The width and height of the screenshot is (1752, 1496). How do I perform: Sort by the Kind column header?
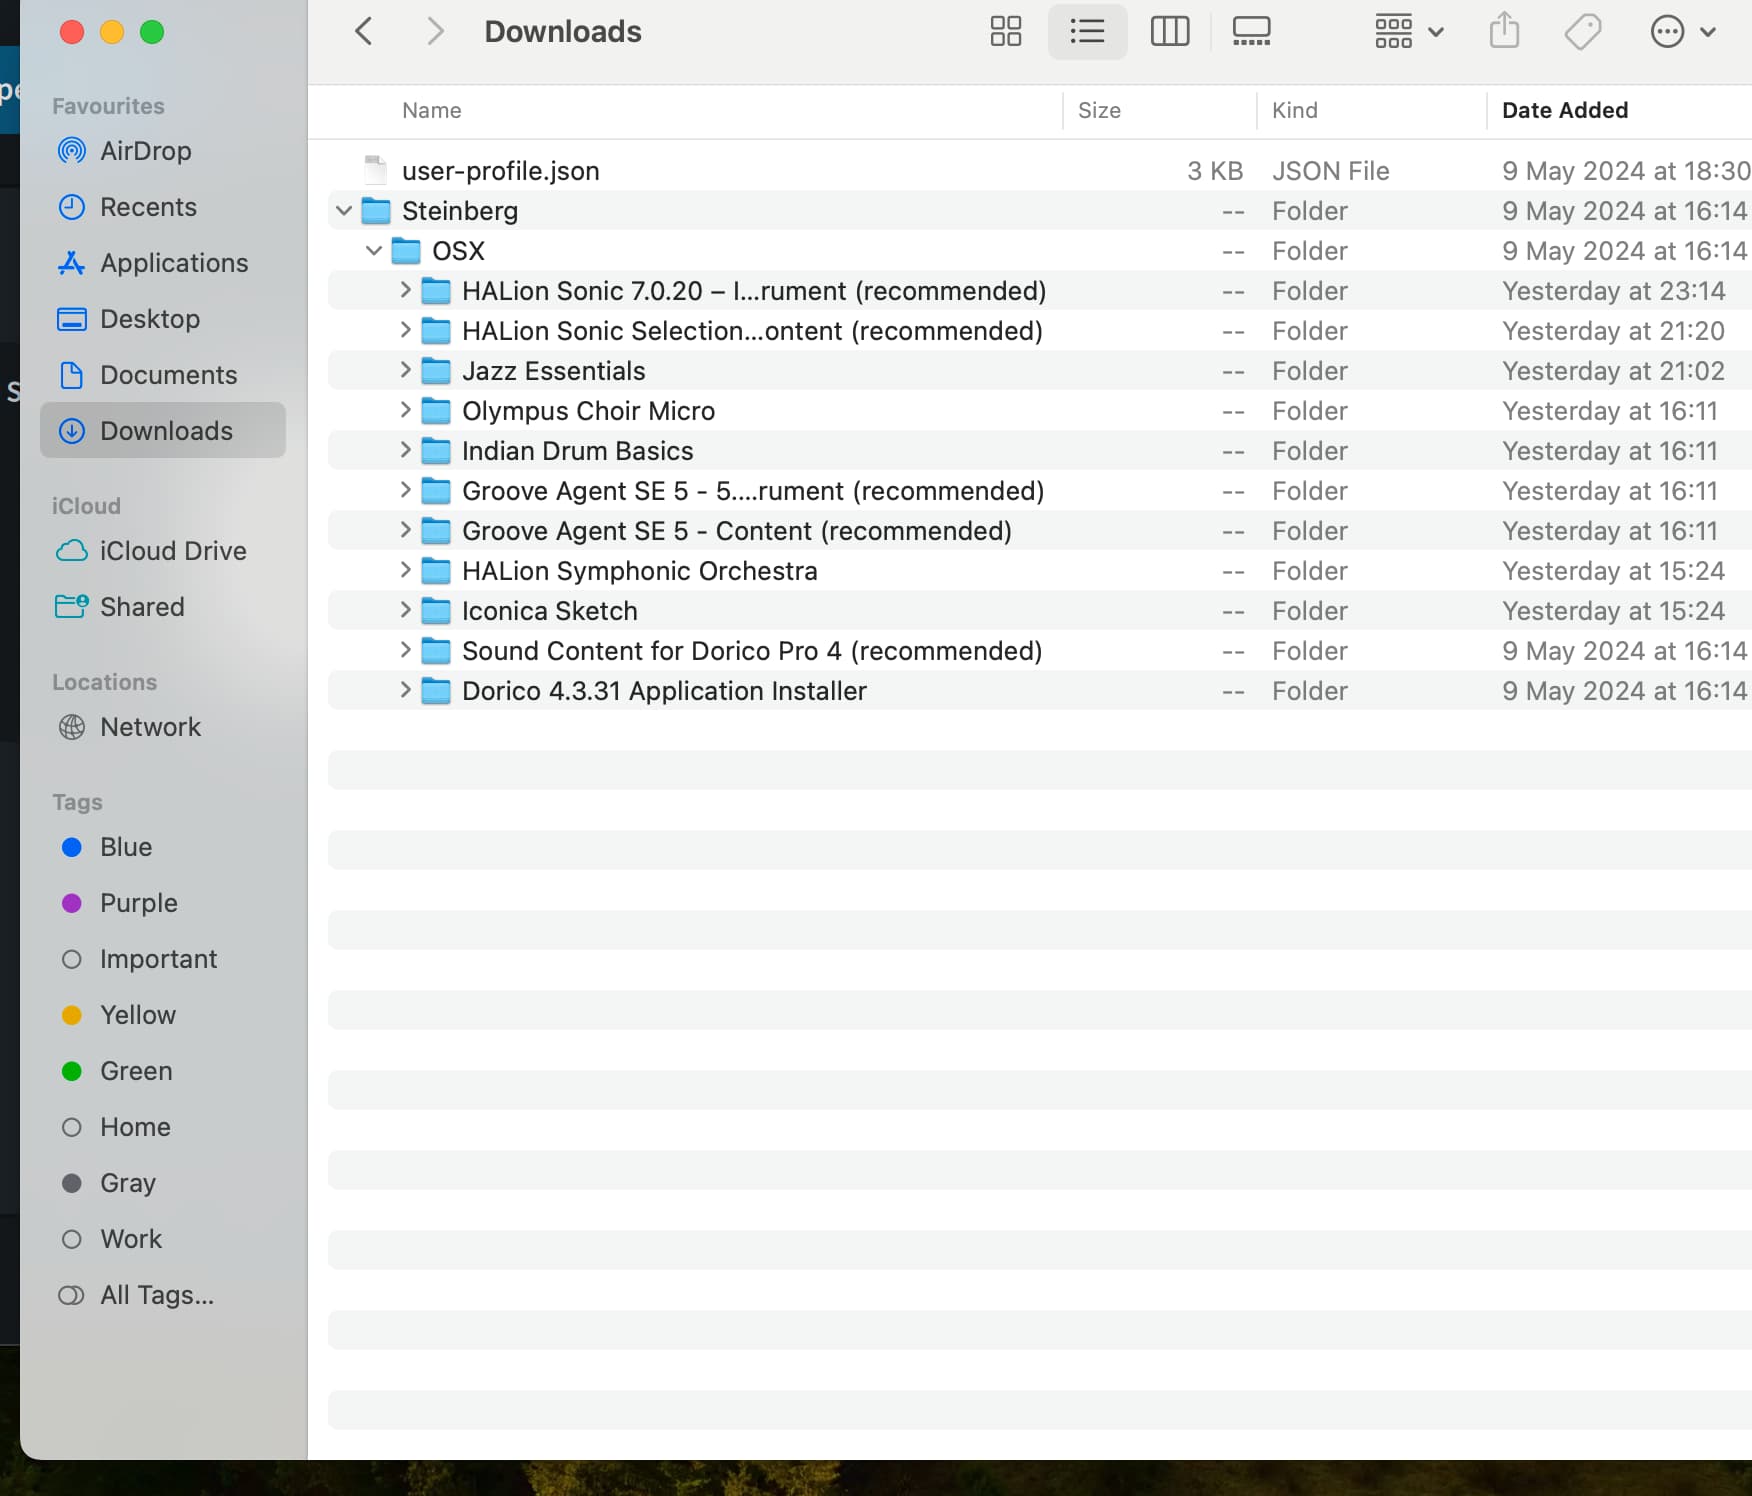point(1294,110)
